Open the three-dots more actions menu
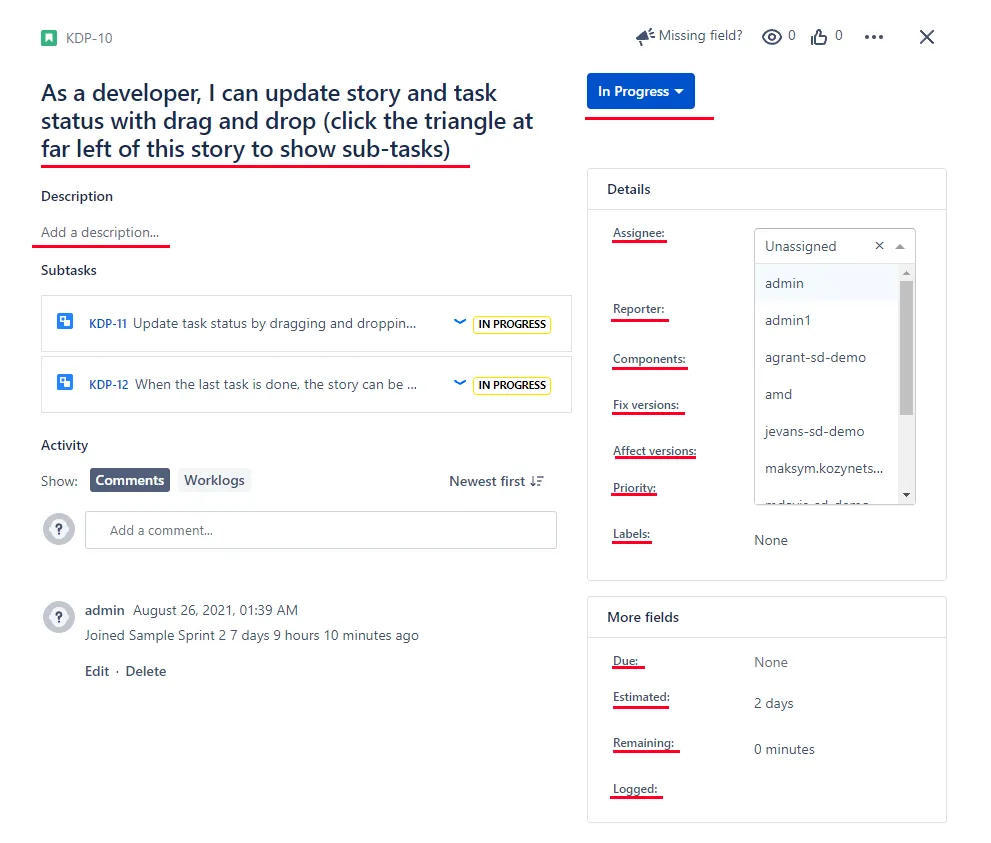 click(873, 37)
